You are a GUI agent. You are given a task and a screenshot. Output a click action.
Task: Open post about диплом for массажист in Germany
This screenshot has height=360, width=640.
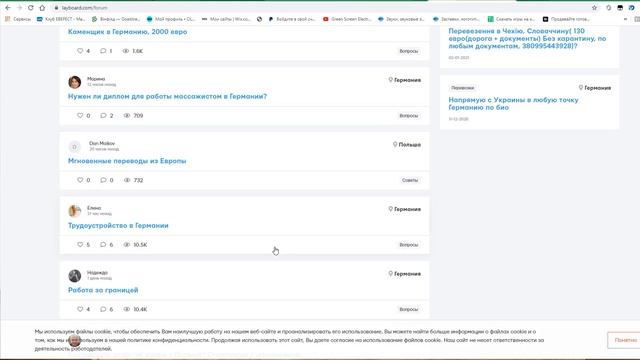[x=167, y=96]
